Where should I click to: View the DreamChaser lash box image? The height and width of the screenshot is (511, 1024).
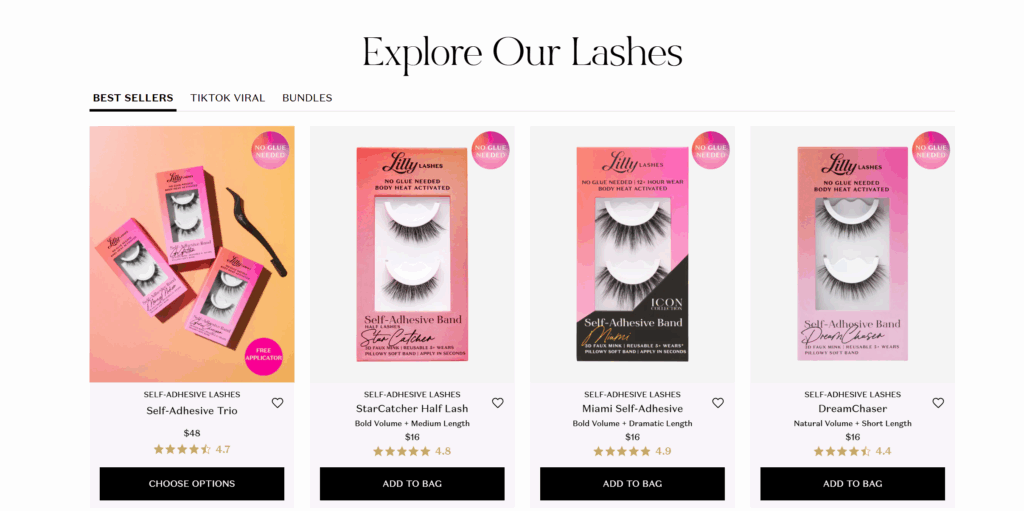pyautogui.click(x=852, y=254)
